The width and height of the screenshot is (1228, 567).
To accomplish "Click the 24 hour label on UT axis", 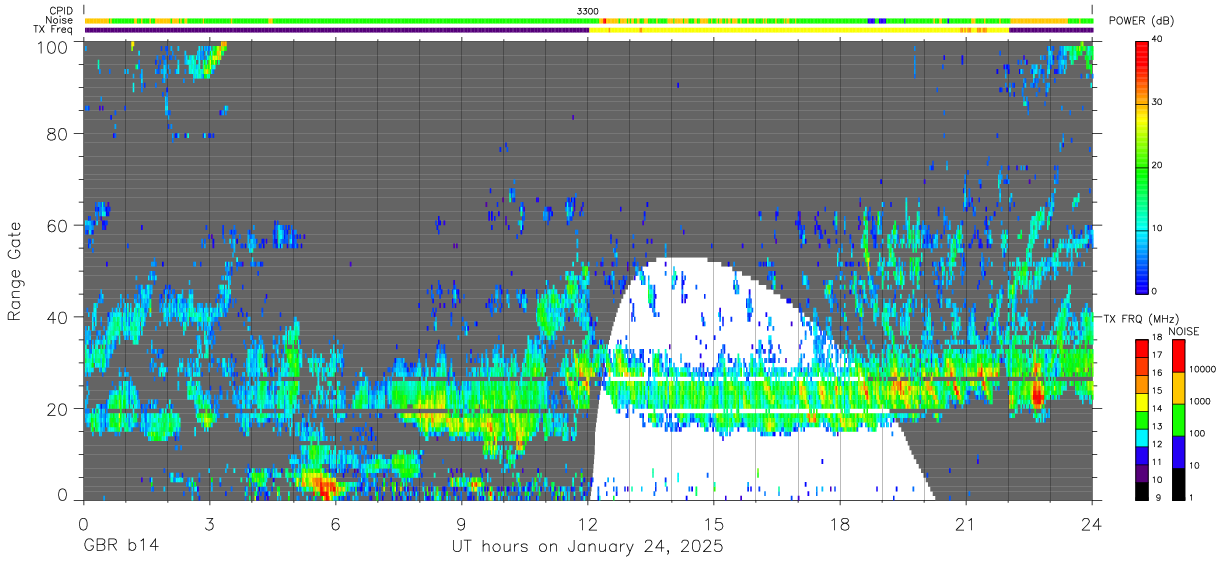I will click(x=1091, y=524).
